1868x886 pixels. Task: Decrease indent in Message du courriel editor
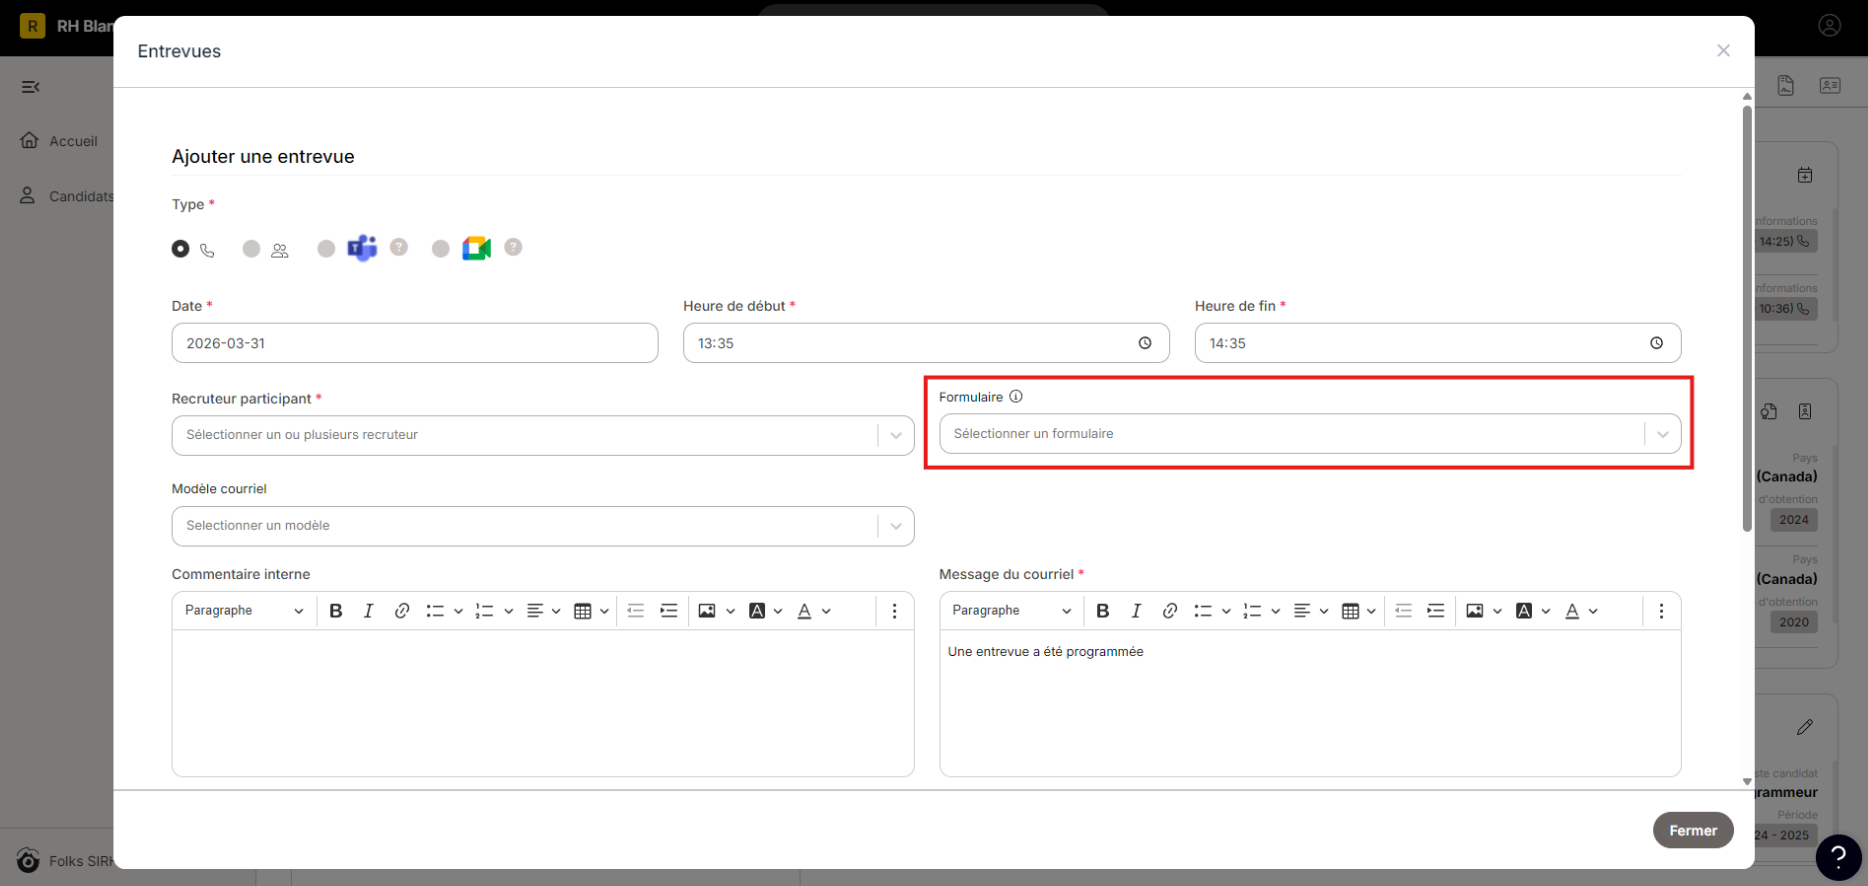click(1403, 611)
